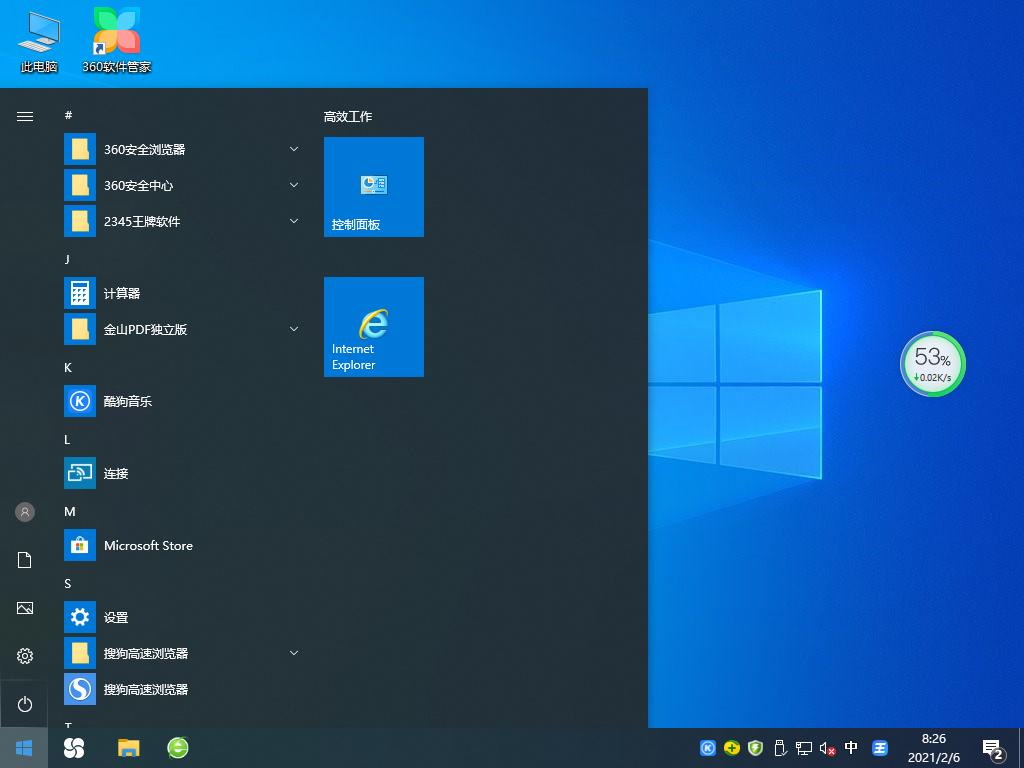Screen dimensions: 1024x768
Task: Open 此电脑 on the desktop
Action: (36, 40)
